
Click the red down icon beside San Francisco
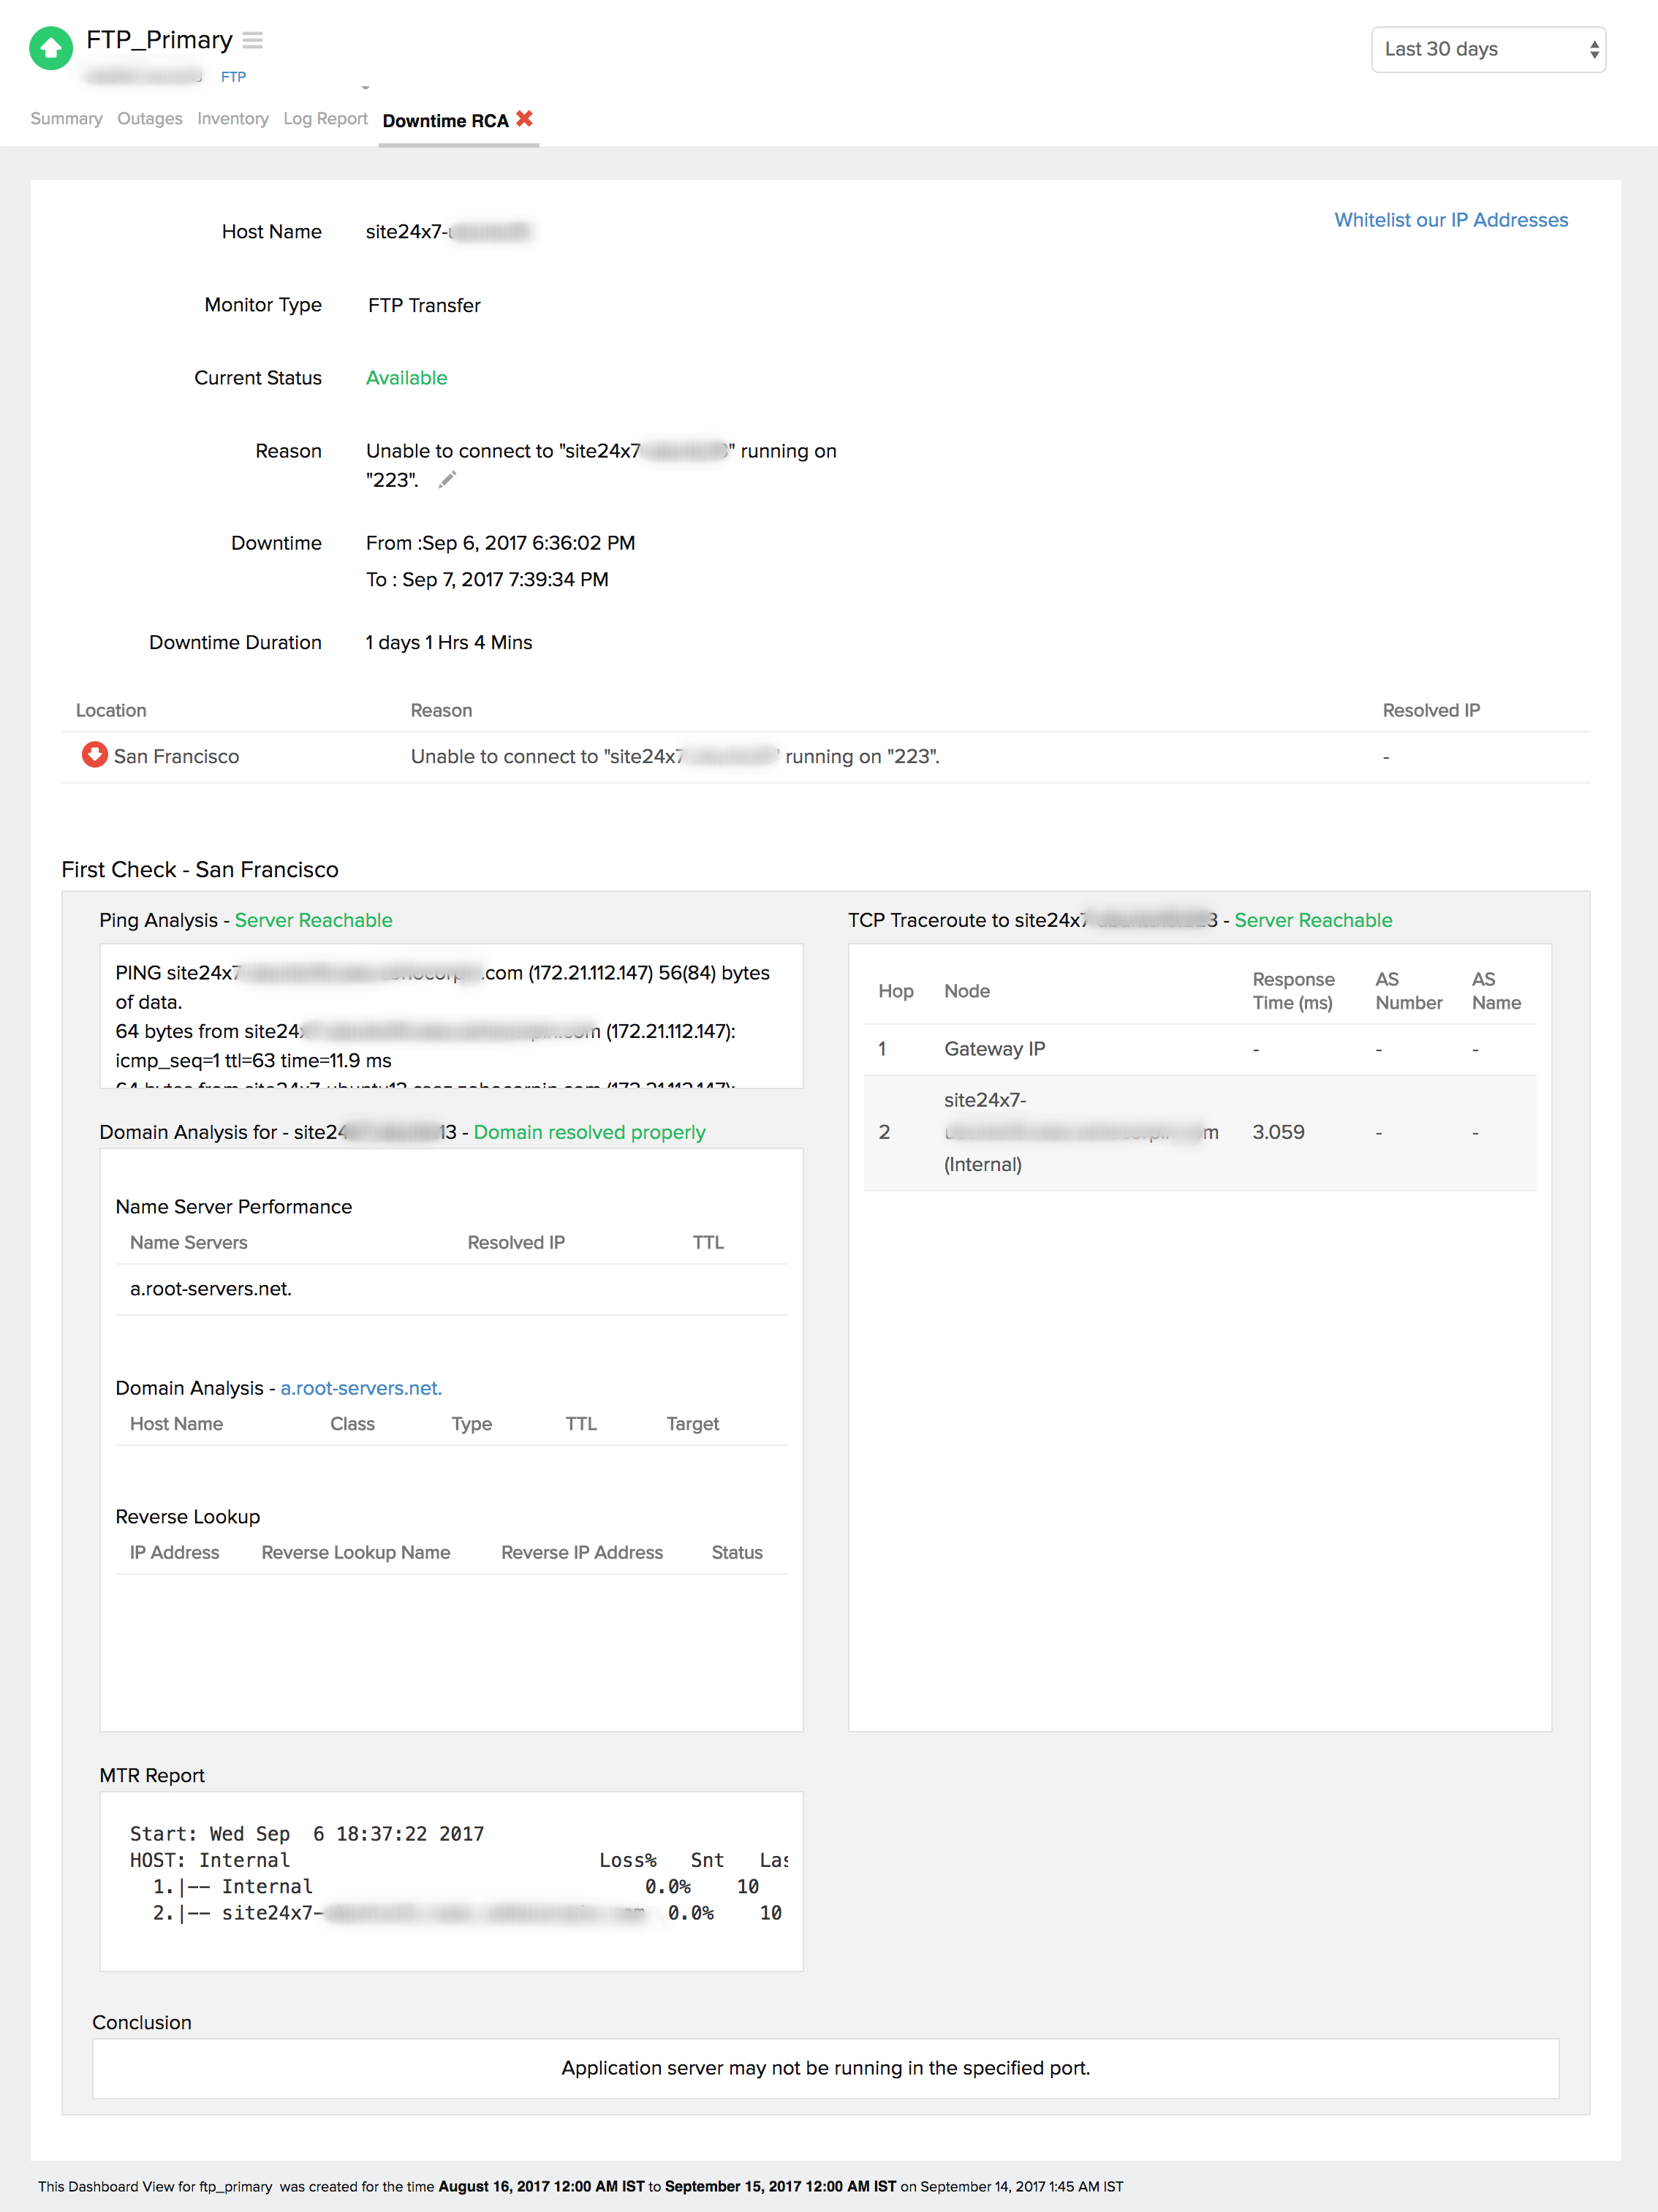pyautogui.click(x=94, y=755)
